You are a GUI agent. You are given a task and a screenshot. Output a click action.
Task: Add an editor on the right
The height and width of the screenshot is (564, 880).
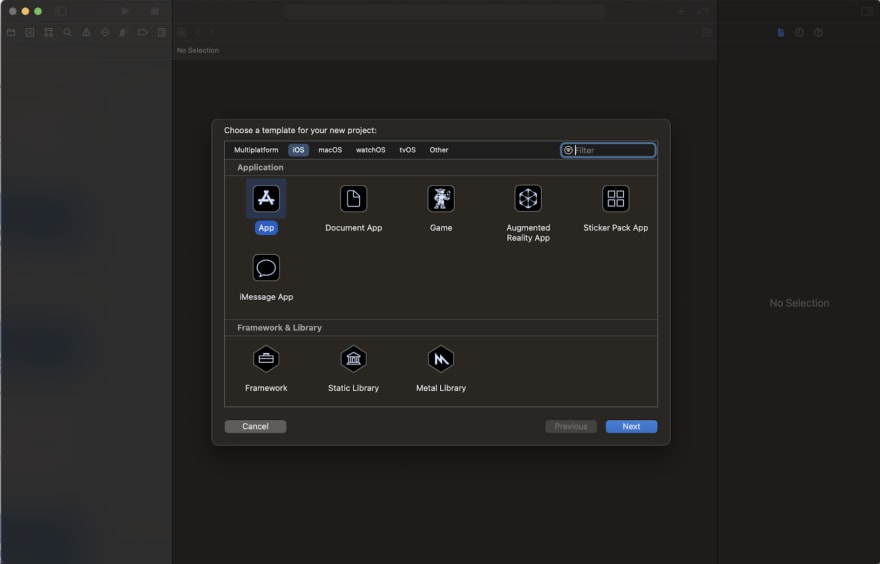707,33
